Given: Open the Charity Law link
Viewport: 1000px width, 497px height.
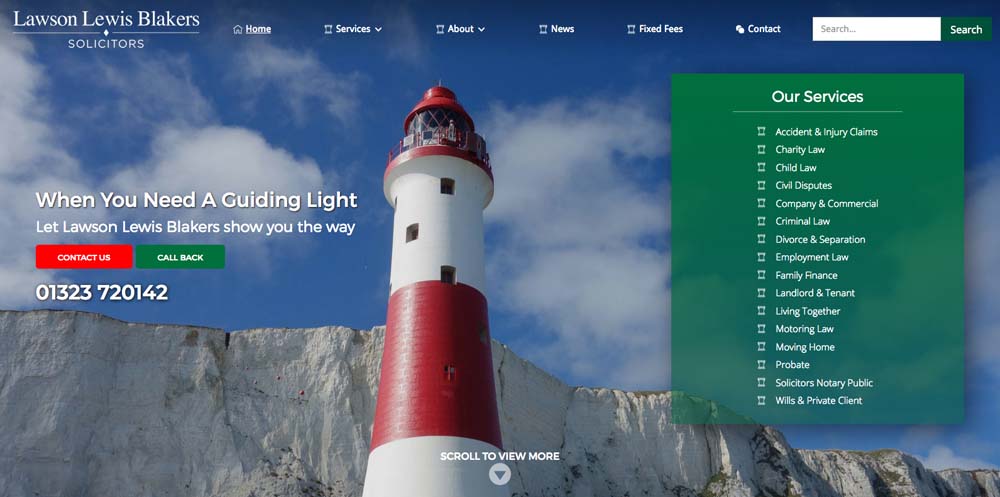Looking at the screenshot, I should click(x=800, y=150).
